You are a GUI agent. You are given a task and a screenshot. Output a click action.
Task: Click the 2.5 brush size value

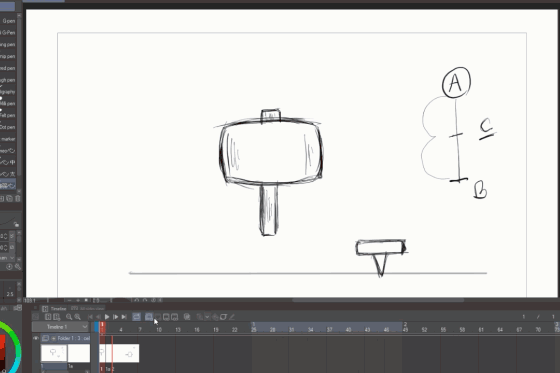click(x=10, y=294)
